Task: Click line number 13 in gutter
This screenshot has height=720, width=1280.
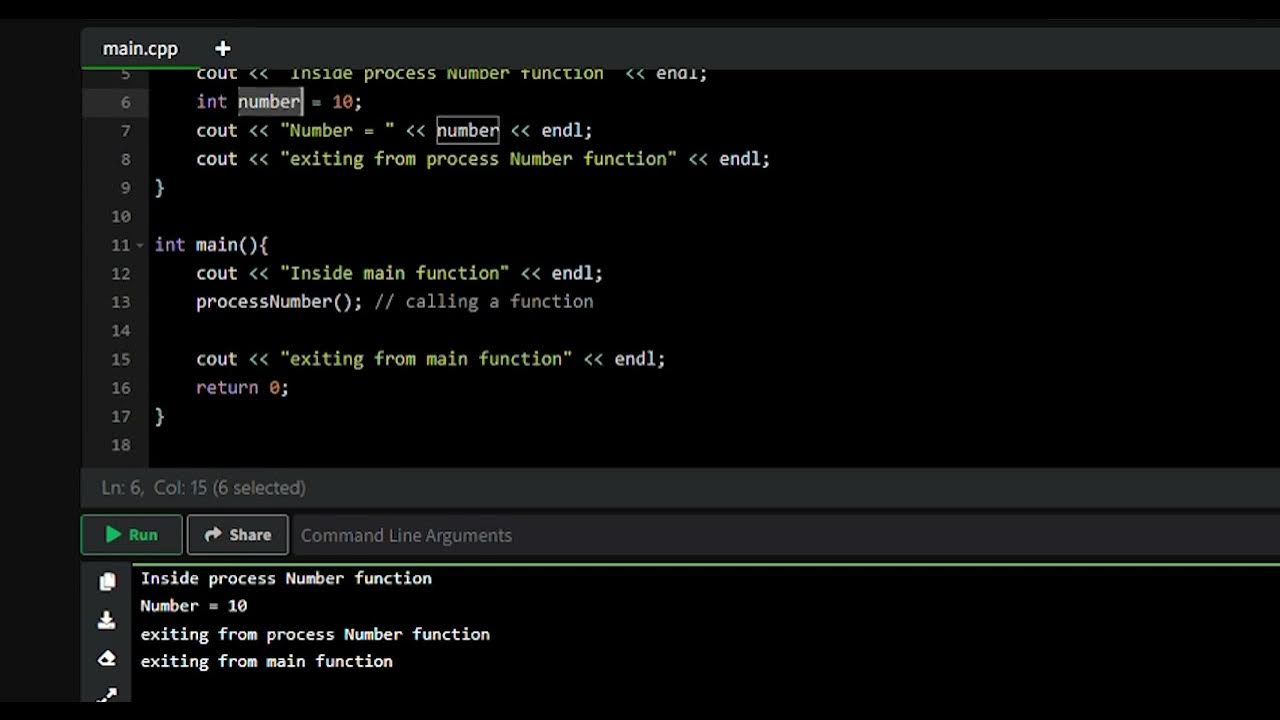Action: (x=121, y=302)
